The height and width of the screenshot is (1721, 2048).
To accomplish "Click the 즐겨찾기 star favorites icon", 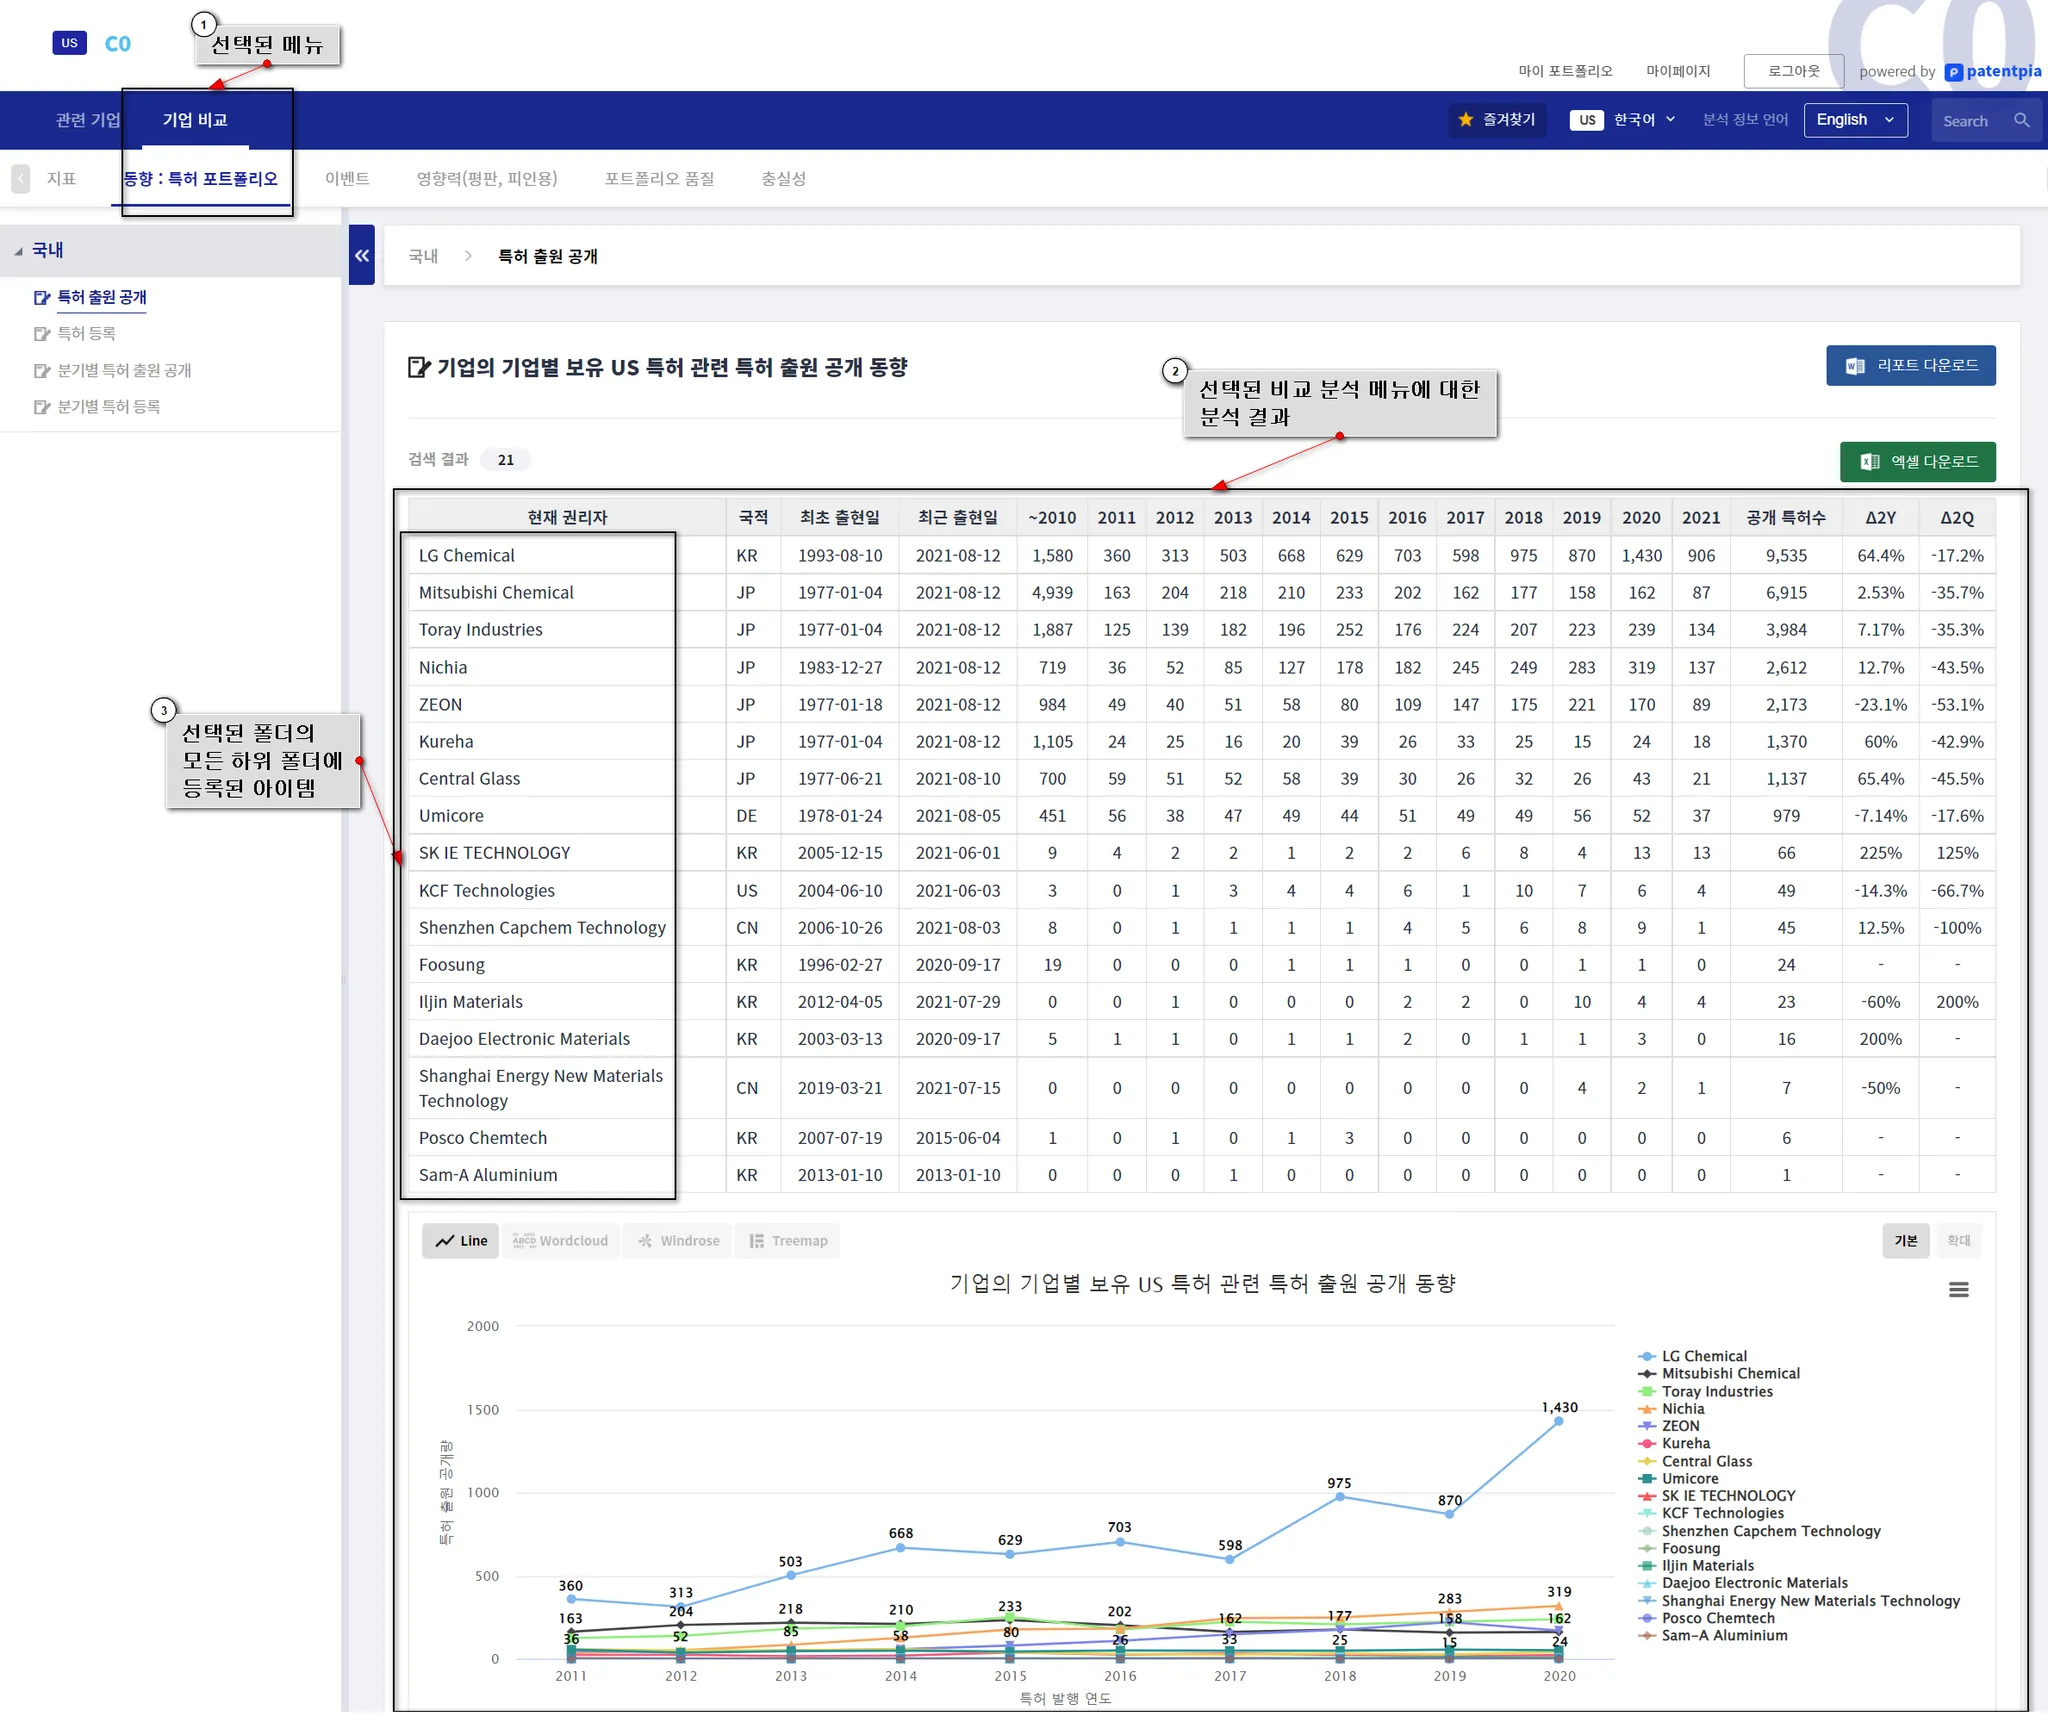I will click(x=1466, y=120).
